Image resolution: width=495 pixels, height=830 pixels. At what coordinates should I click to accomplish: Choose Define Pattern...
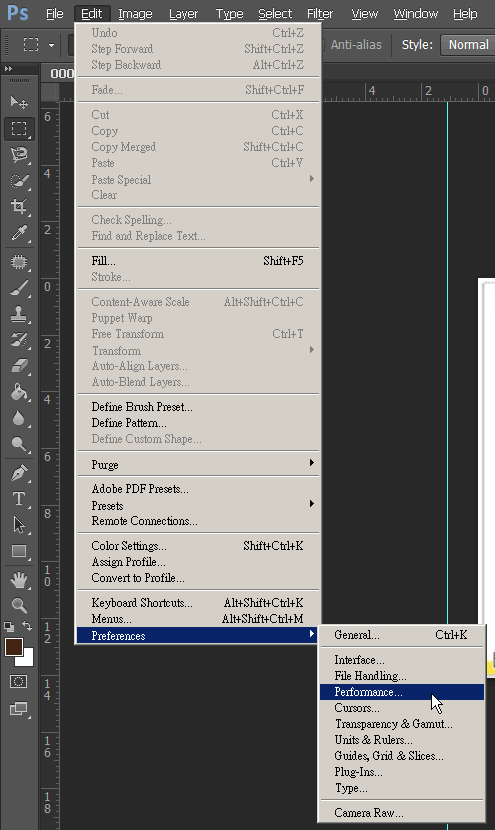pyautogui.click(x=199, y=422)
